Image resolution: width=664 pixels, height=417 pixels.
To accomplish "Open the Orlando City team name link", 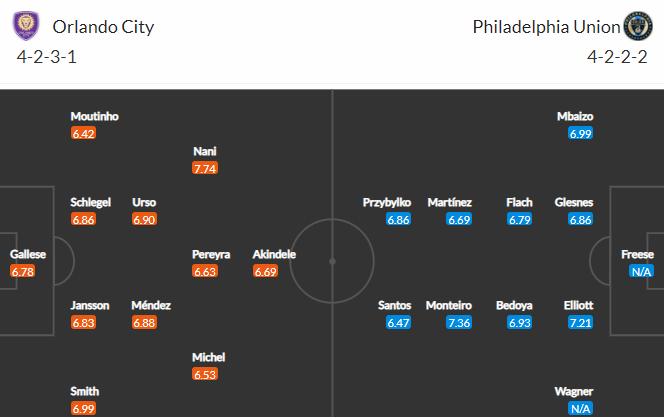I will [103, 27].
